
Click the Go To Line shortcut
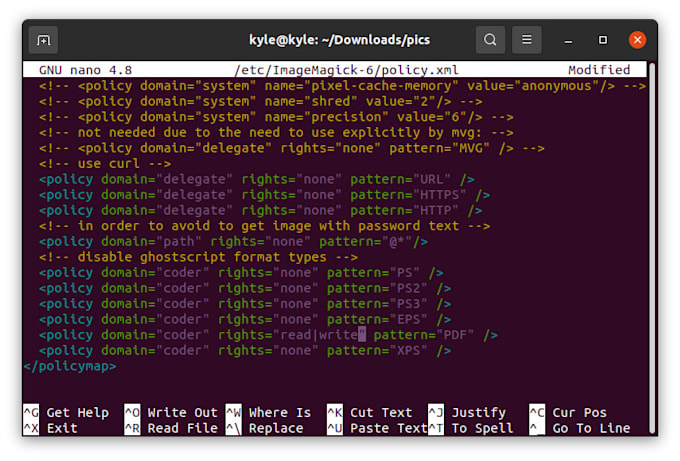point(580,428)
